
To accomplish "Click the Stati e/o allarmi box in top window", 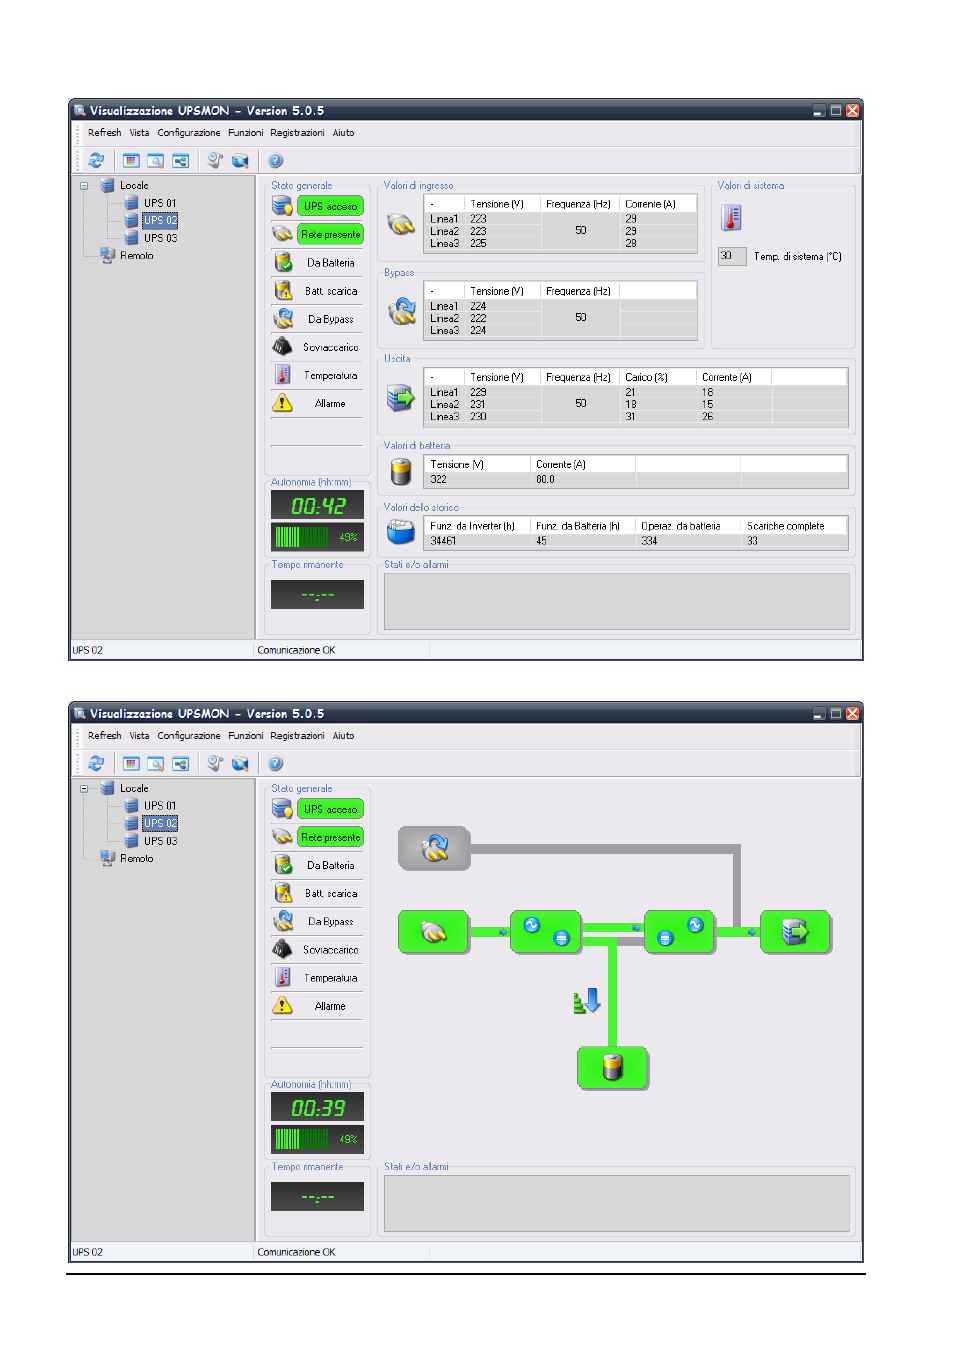I will 617,601.
